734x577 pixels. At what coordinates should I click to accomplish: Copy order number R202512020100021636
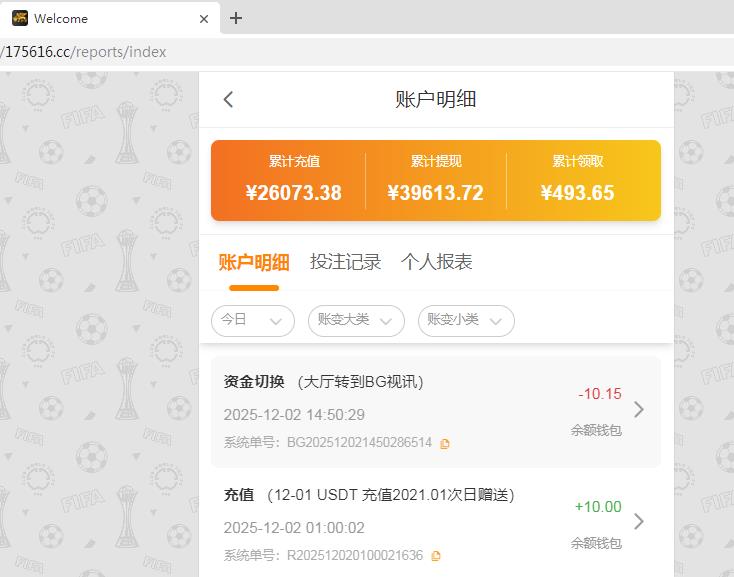436,556
